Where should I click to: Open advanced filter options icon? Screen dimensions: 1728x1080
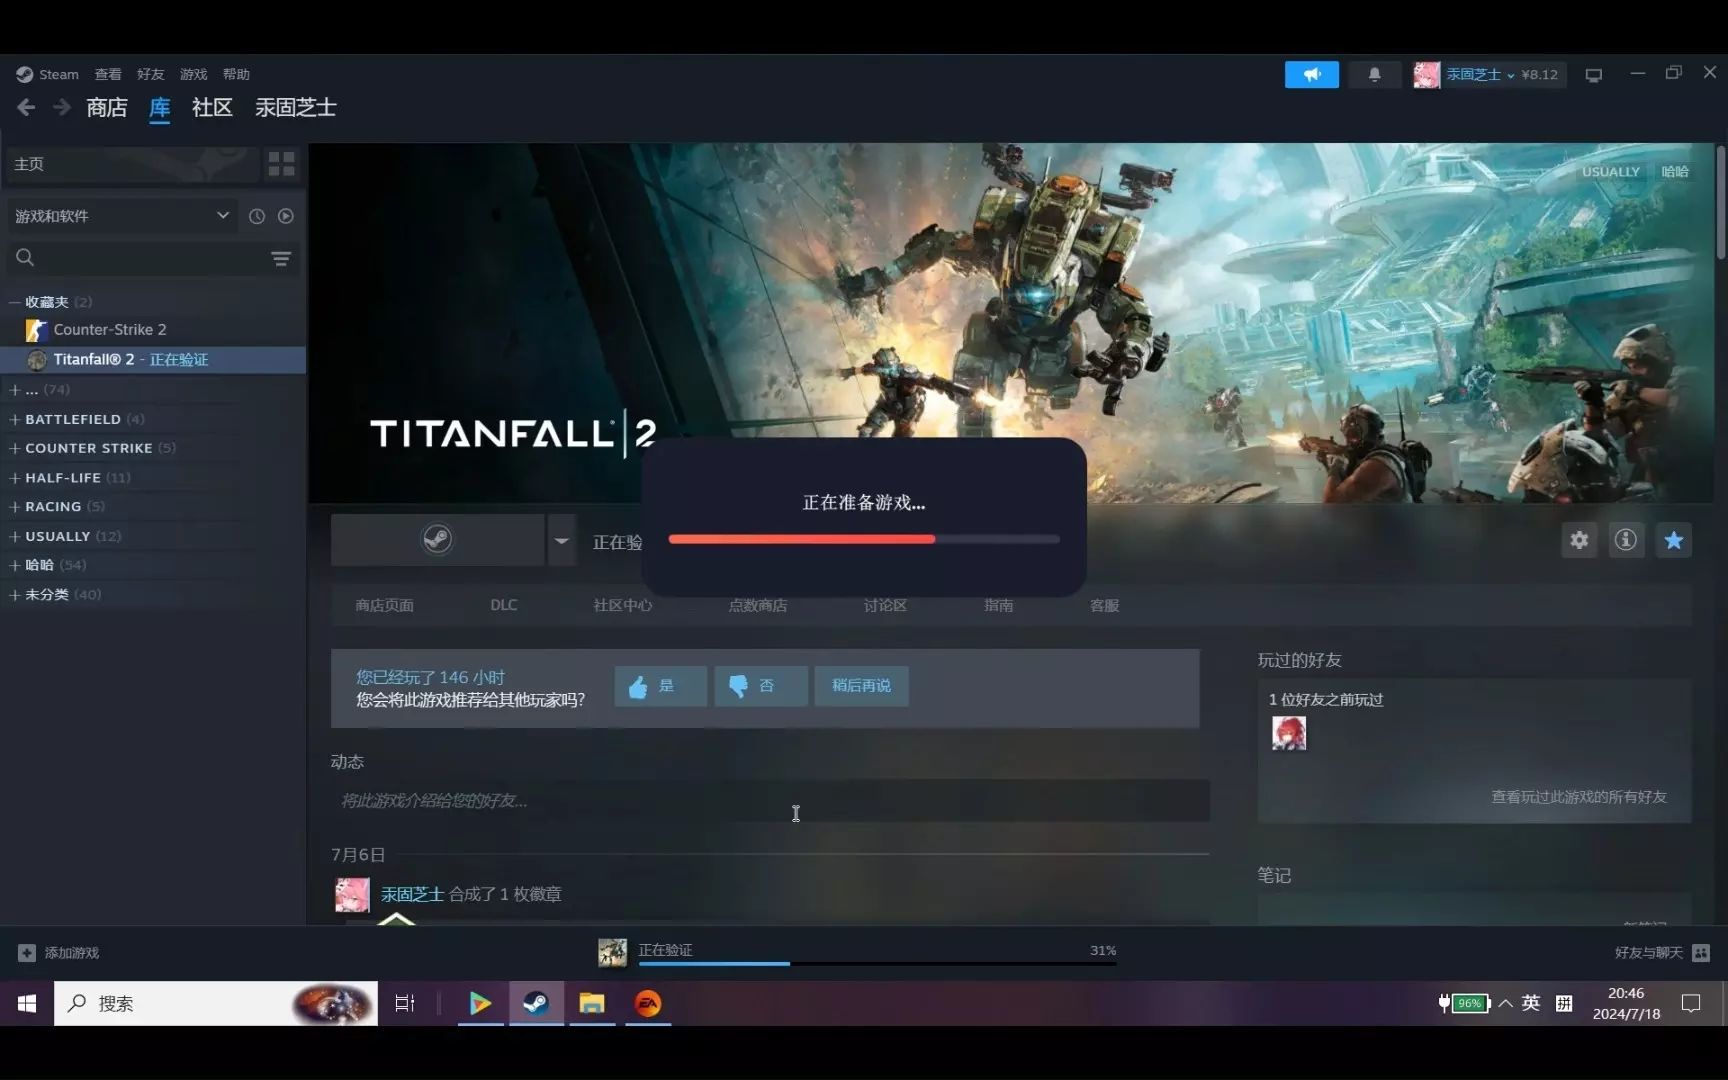(x=281, y=258)
